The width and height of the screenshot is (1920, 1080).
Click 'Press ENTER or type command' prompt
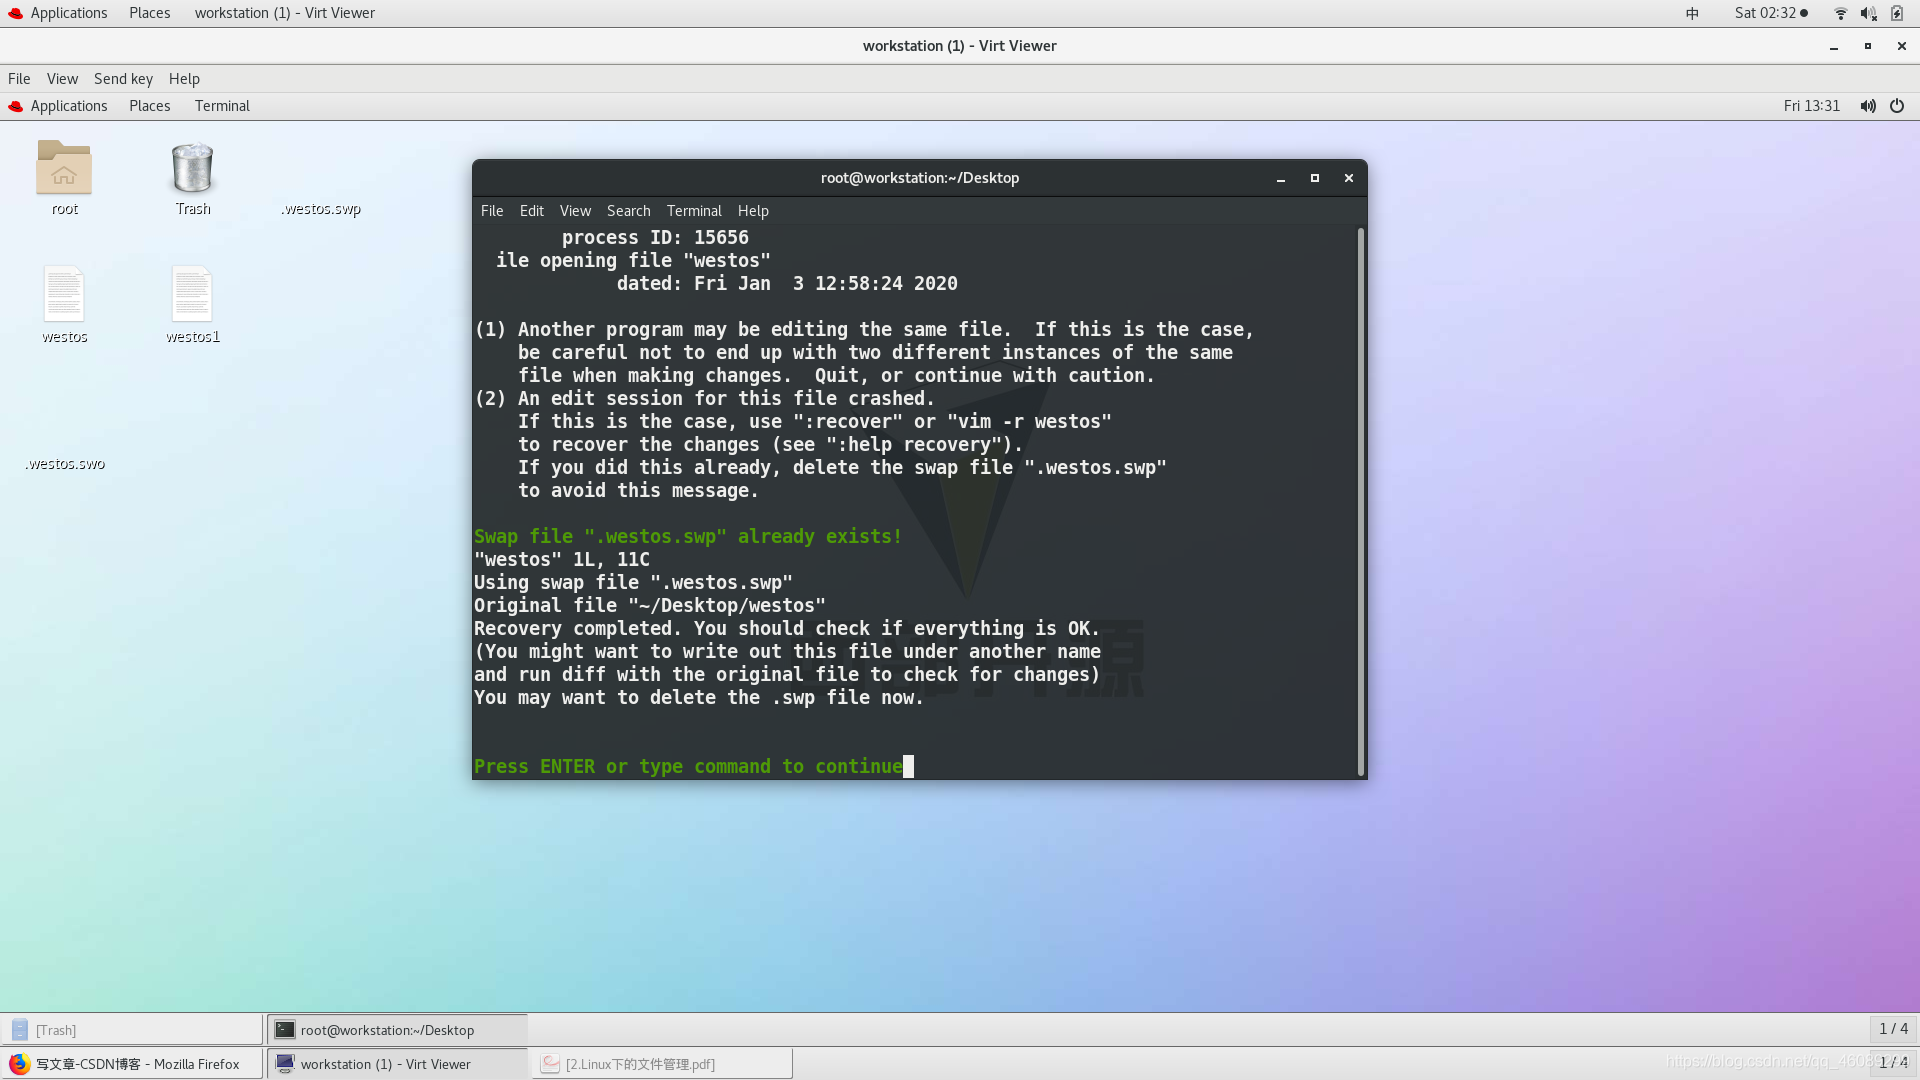[688, 767]
